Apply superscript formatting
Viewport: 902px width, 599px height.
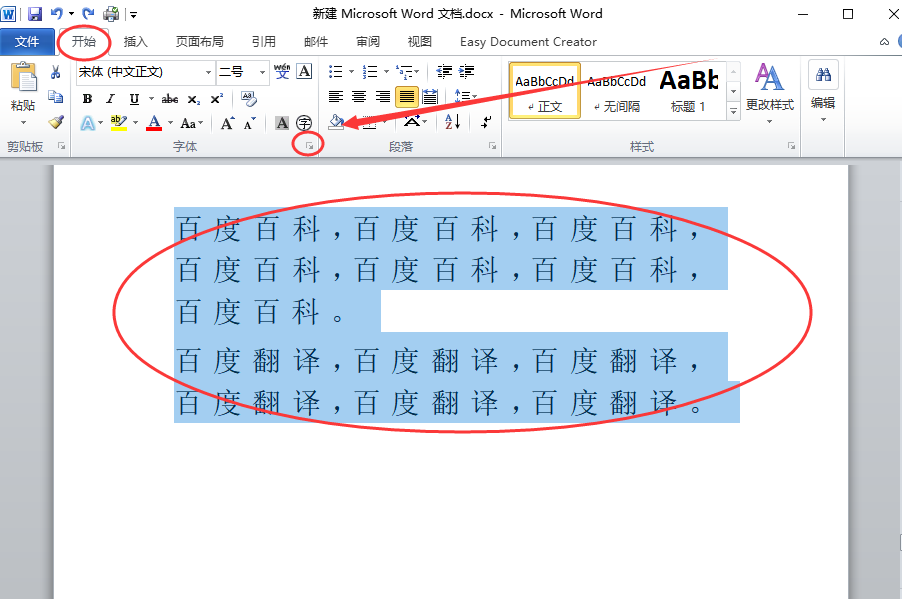click(216, 99)
